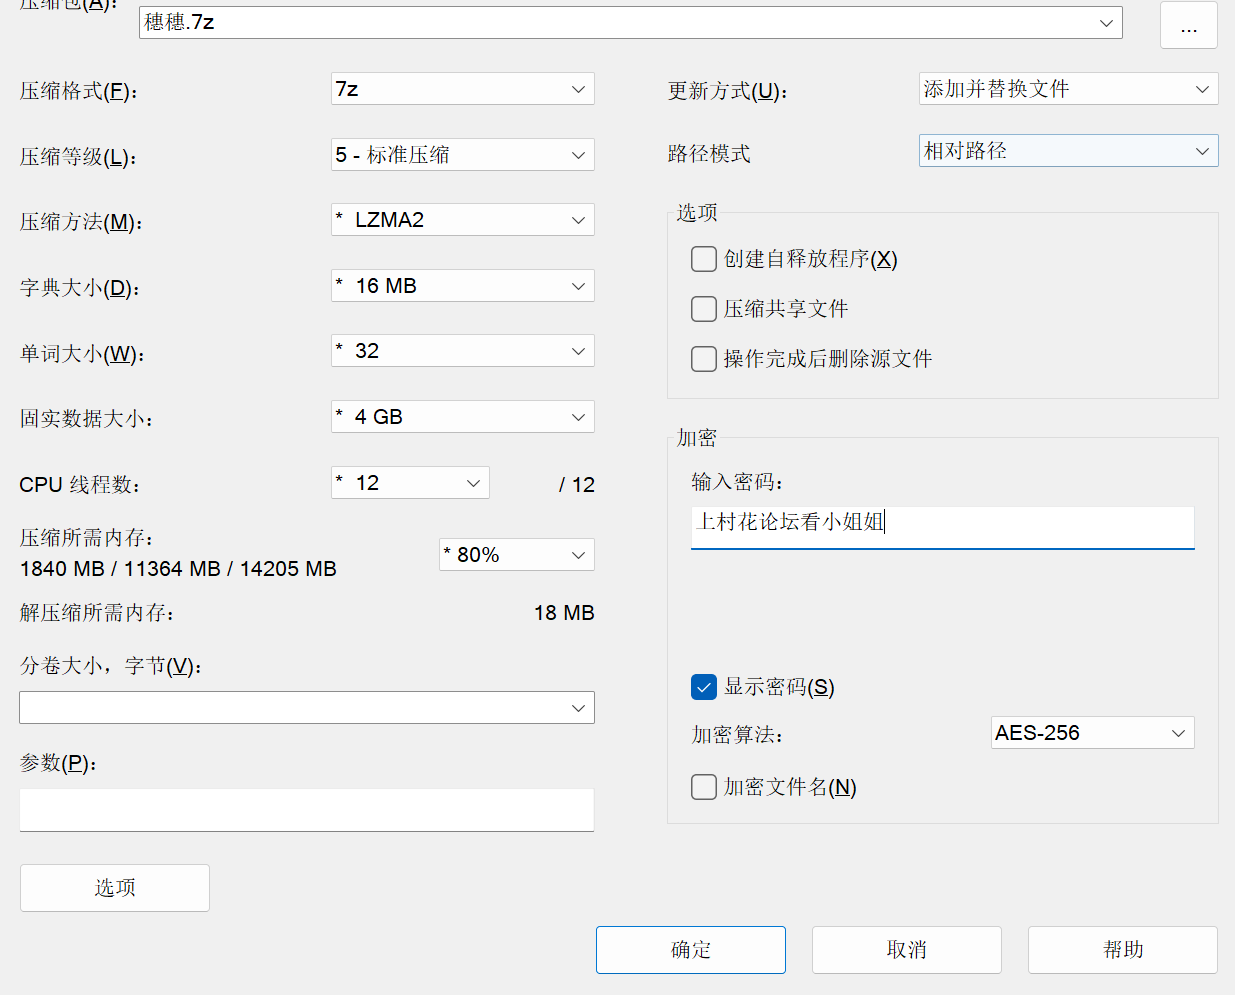The height and width of the screenshot is (995, 1235).
Task: Check the 压缩共享文件 option
Action: 704,309
